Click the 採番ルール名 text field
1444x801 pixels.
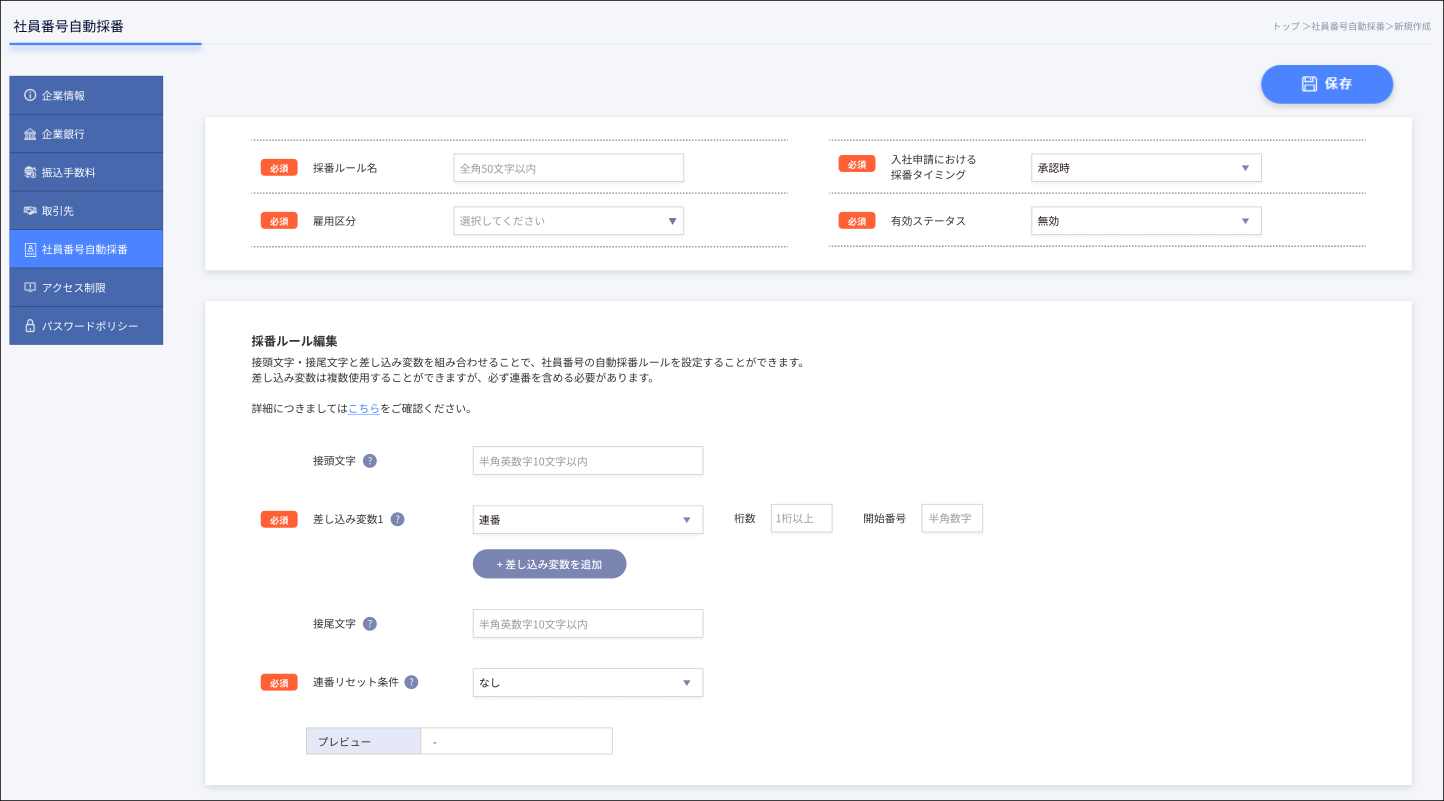coord(568,168)
